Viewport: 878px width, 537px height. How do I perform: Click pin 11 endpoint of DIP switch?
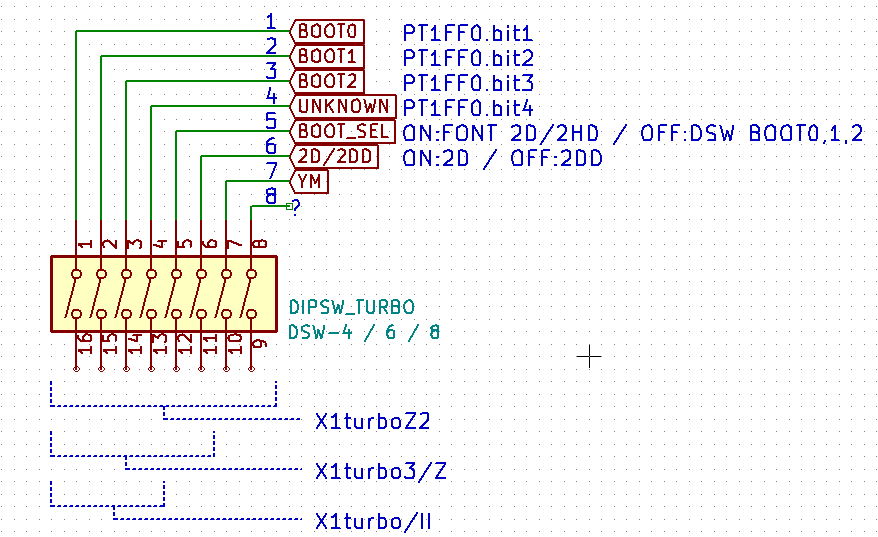202,368
